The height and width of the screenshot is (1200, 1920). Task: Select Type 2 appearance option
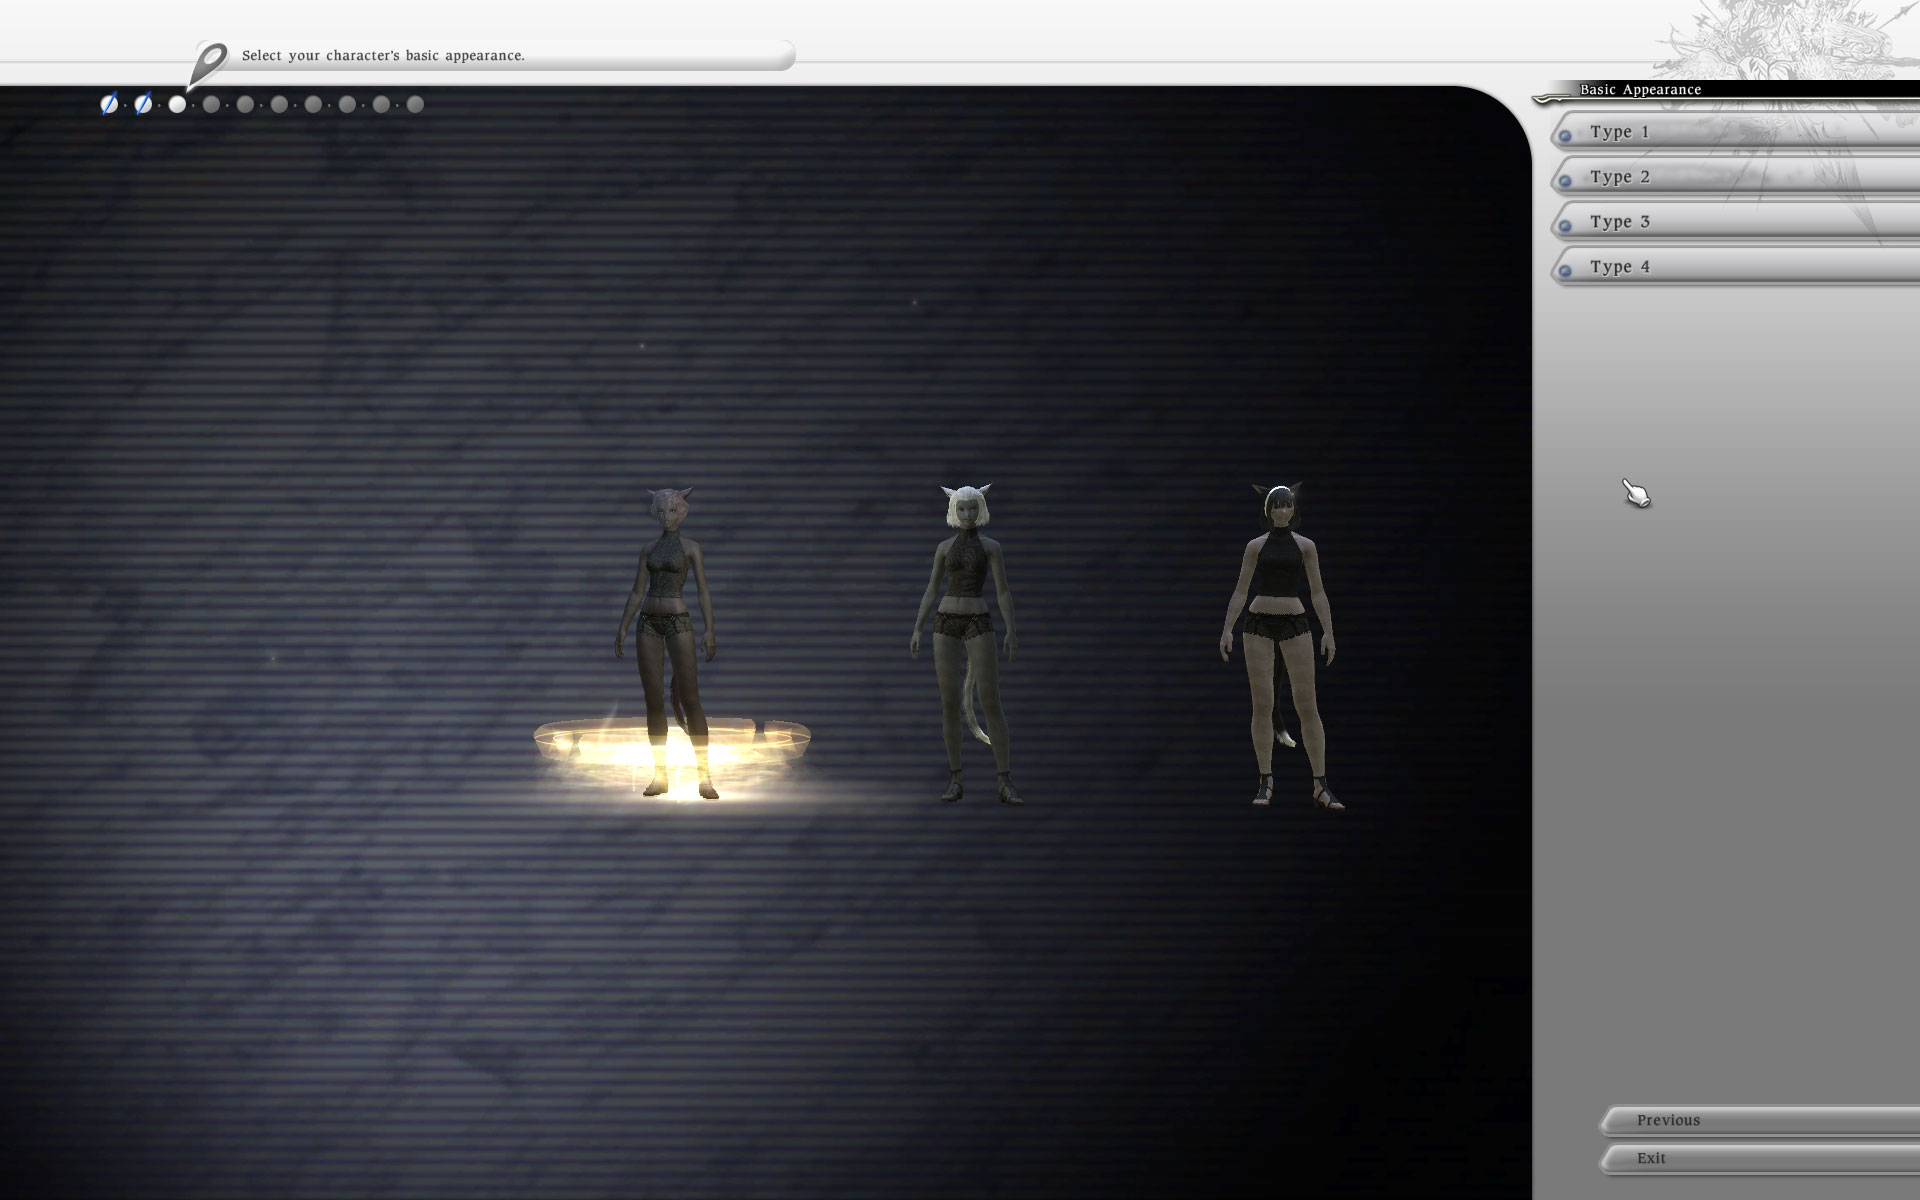(x=1735, y=177)
